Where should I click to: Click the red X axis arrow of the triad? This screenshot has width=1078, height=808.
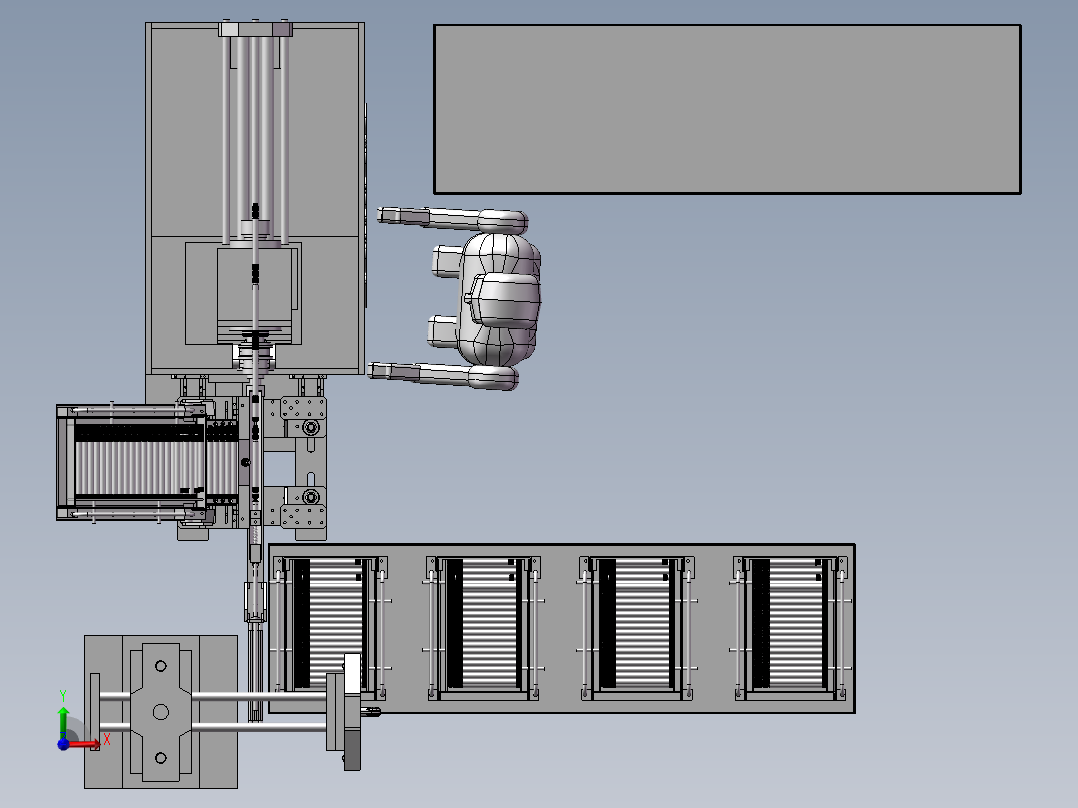[84, 744]
